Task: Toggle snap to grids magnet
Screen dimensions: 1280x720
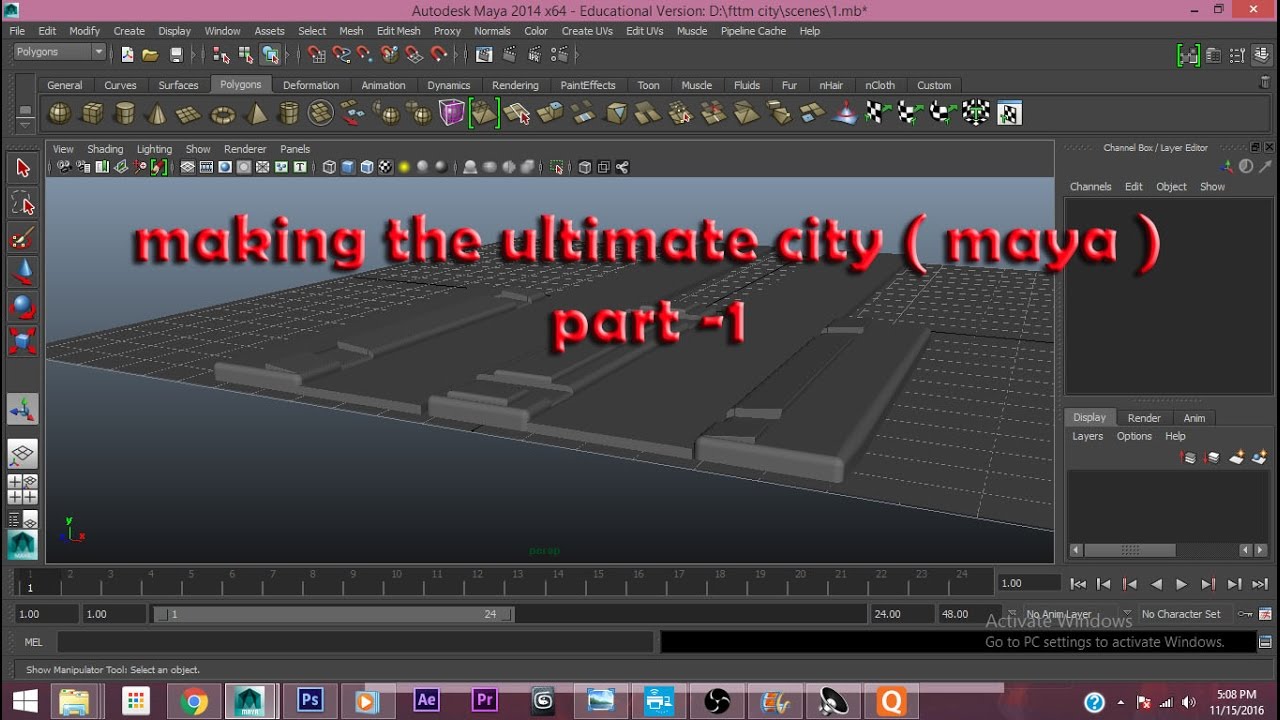Action: (x=317, y=55)
